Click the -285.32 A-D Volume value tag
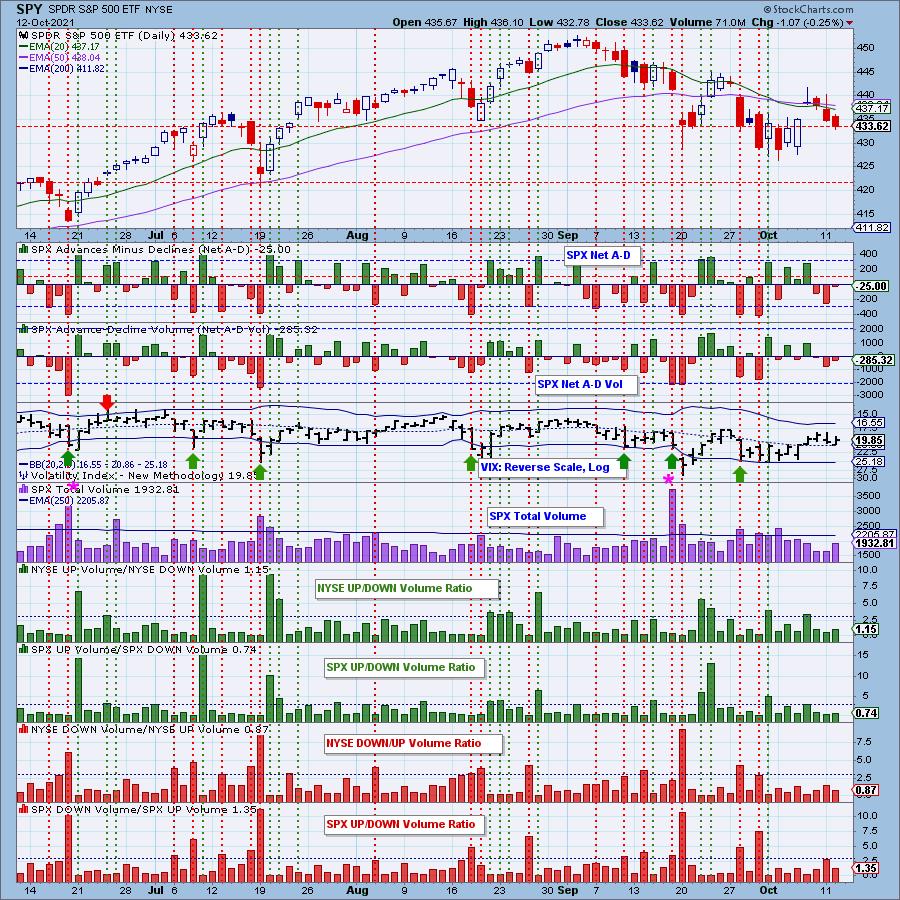Viewport: 900px width, 900px height. 874,360
